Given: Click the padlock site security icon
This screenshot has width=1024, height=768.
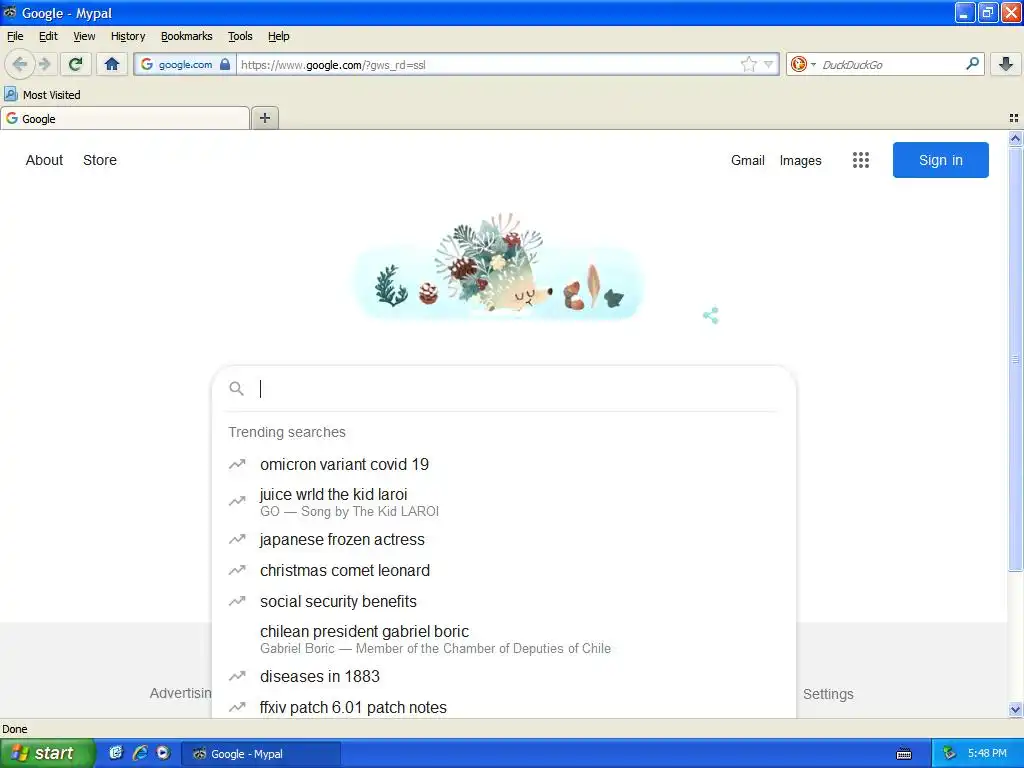Looking at the screenshot, I should 225,64.
